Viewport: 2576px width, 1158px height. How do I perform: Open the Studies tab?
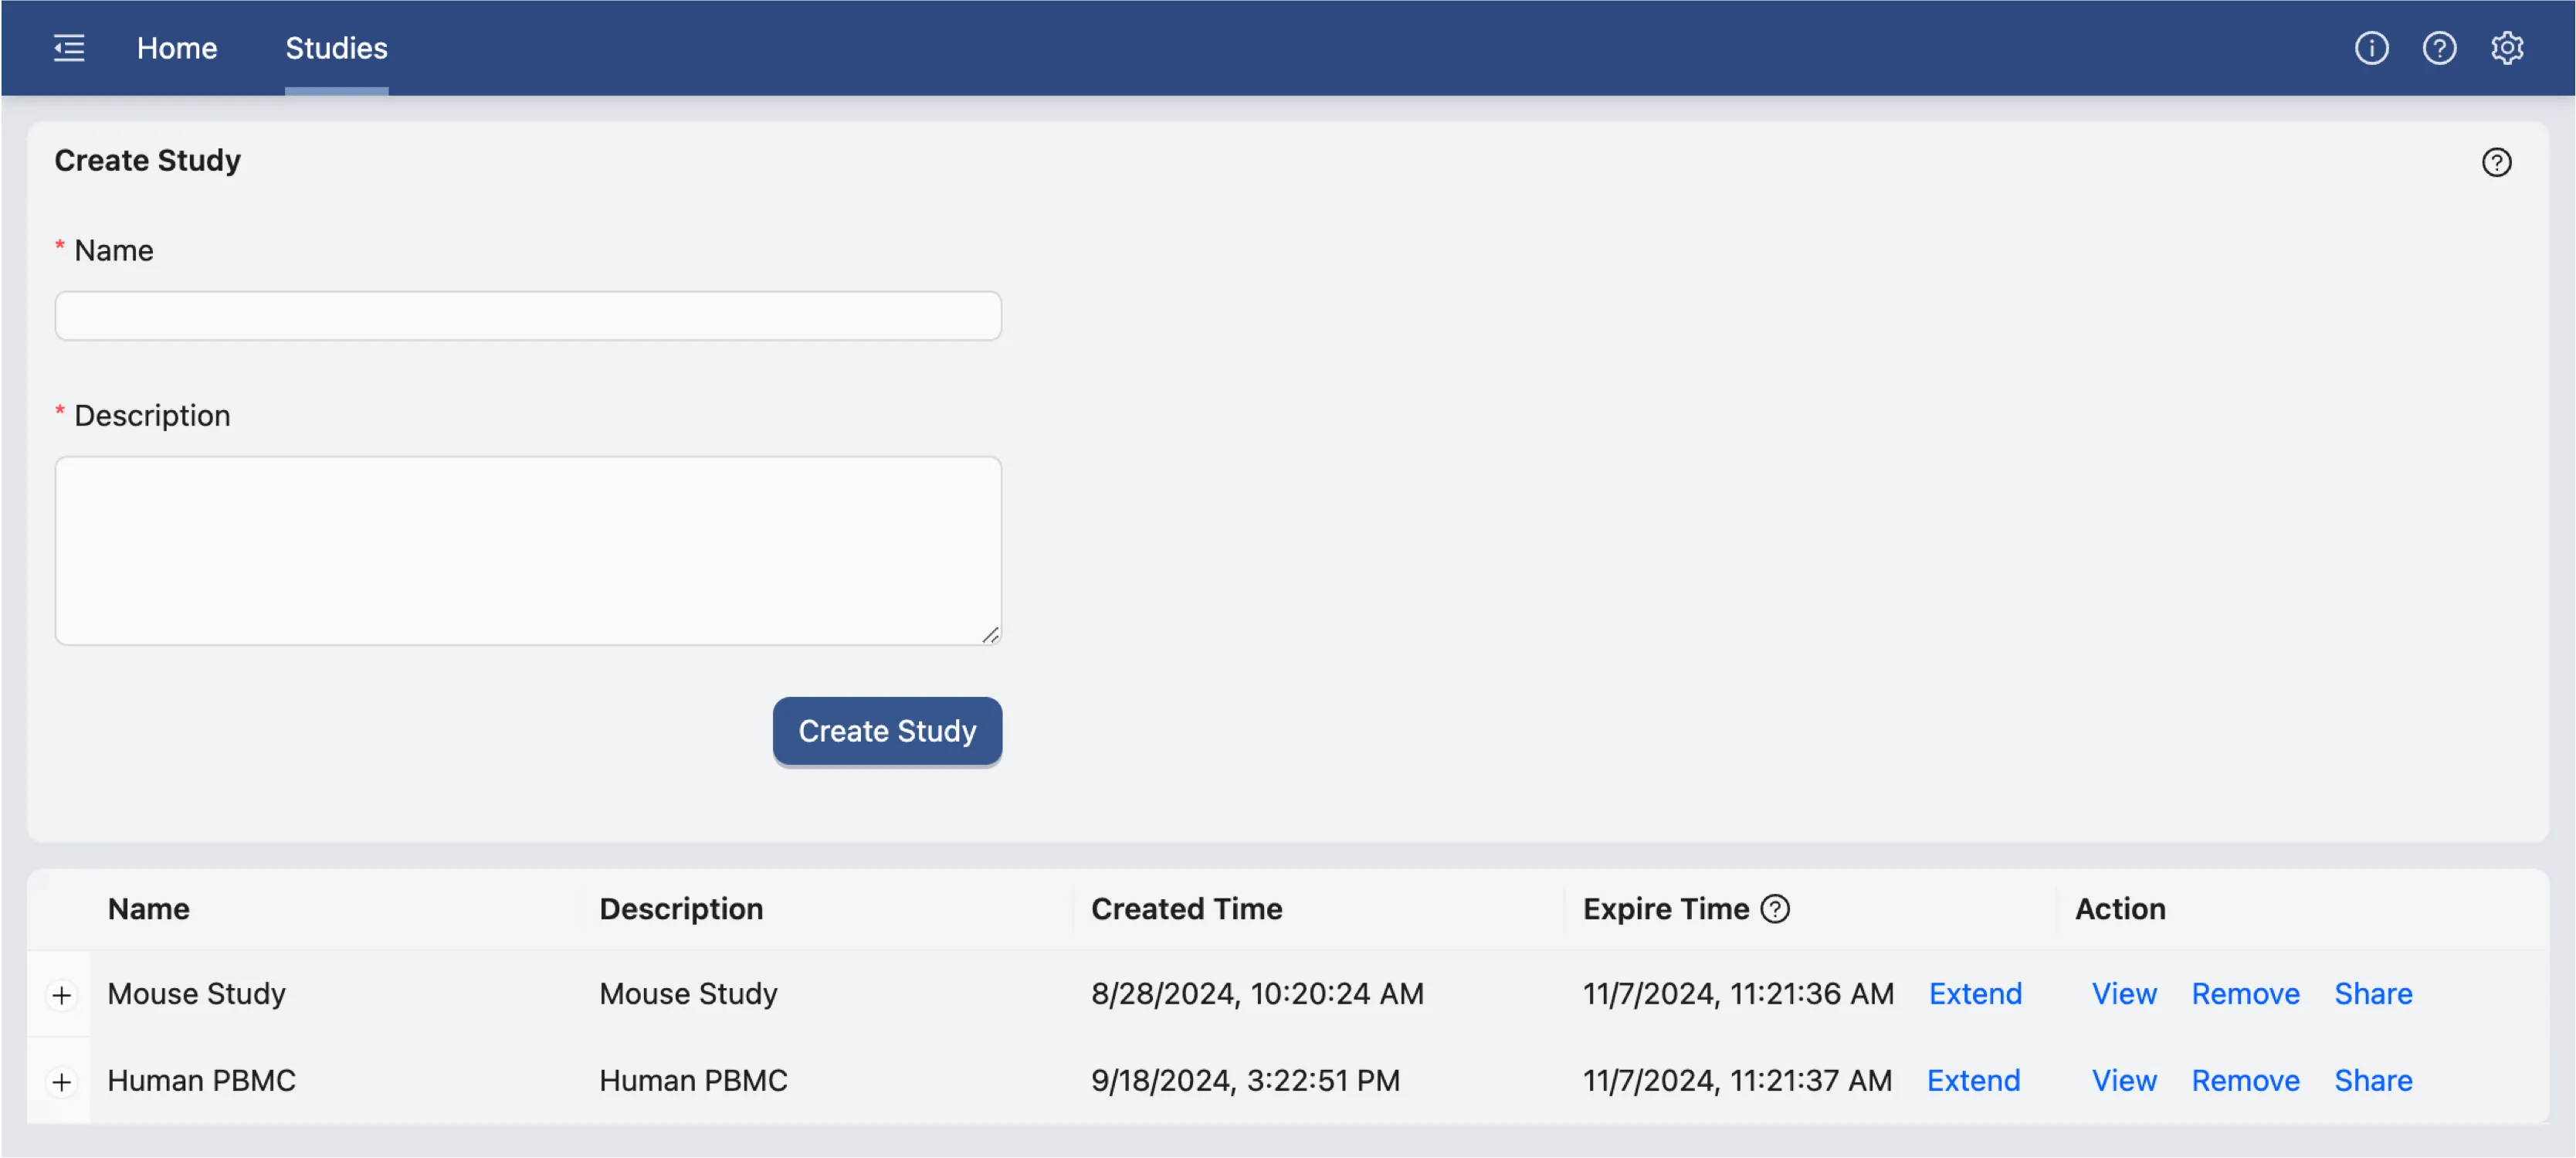coord(336,48)
